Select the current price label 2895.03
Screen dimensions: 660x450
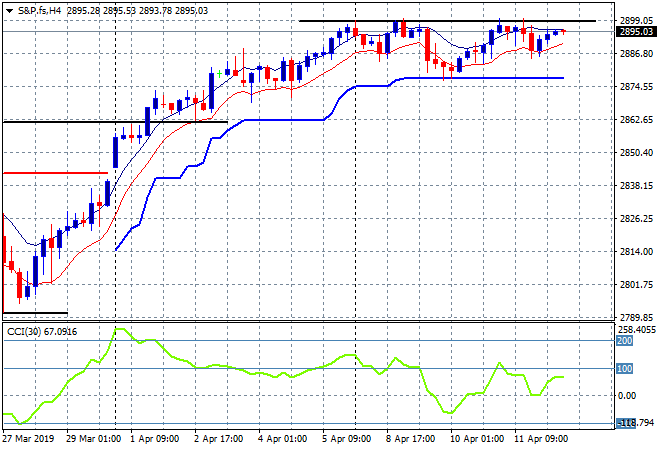pos(636,32)
